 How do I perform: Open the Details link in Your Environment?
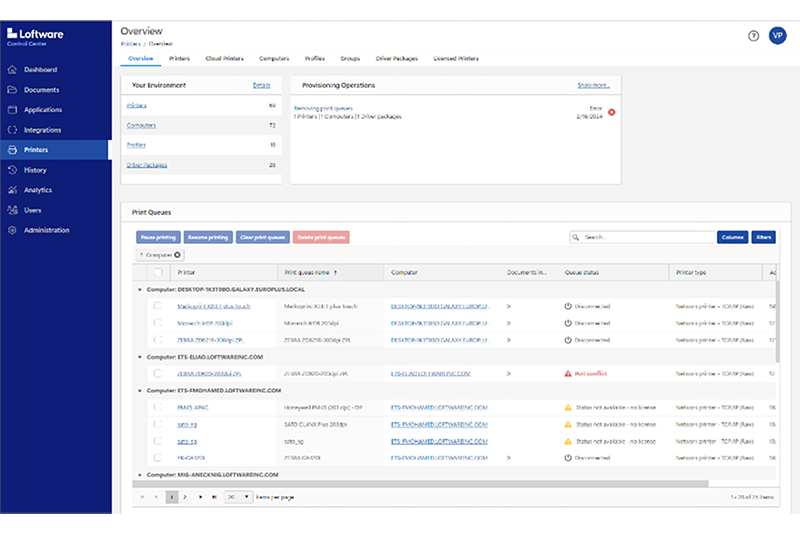pos(261,85)
